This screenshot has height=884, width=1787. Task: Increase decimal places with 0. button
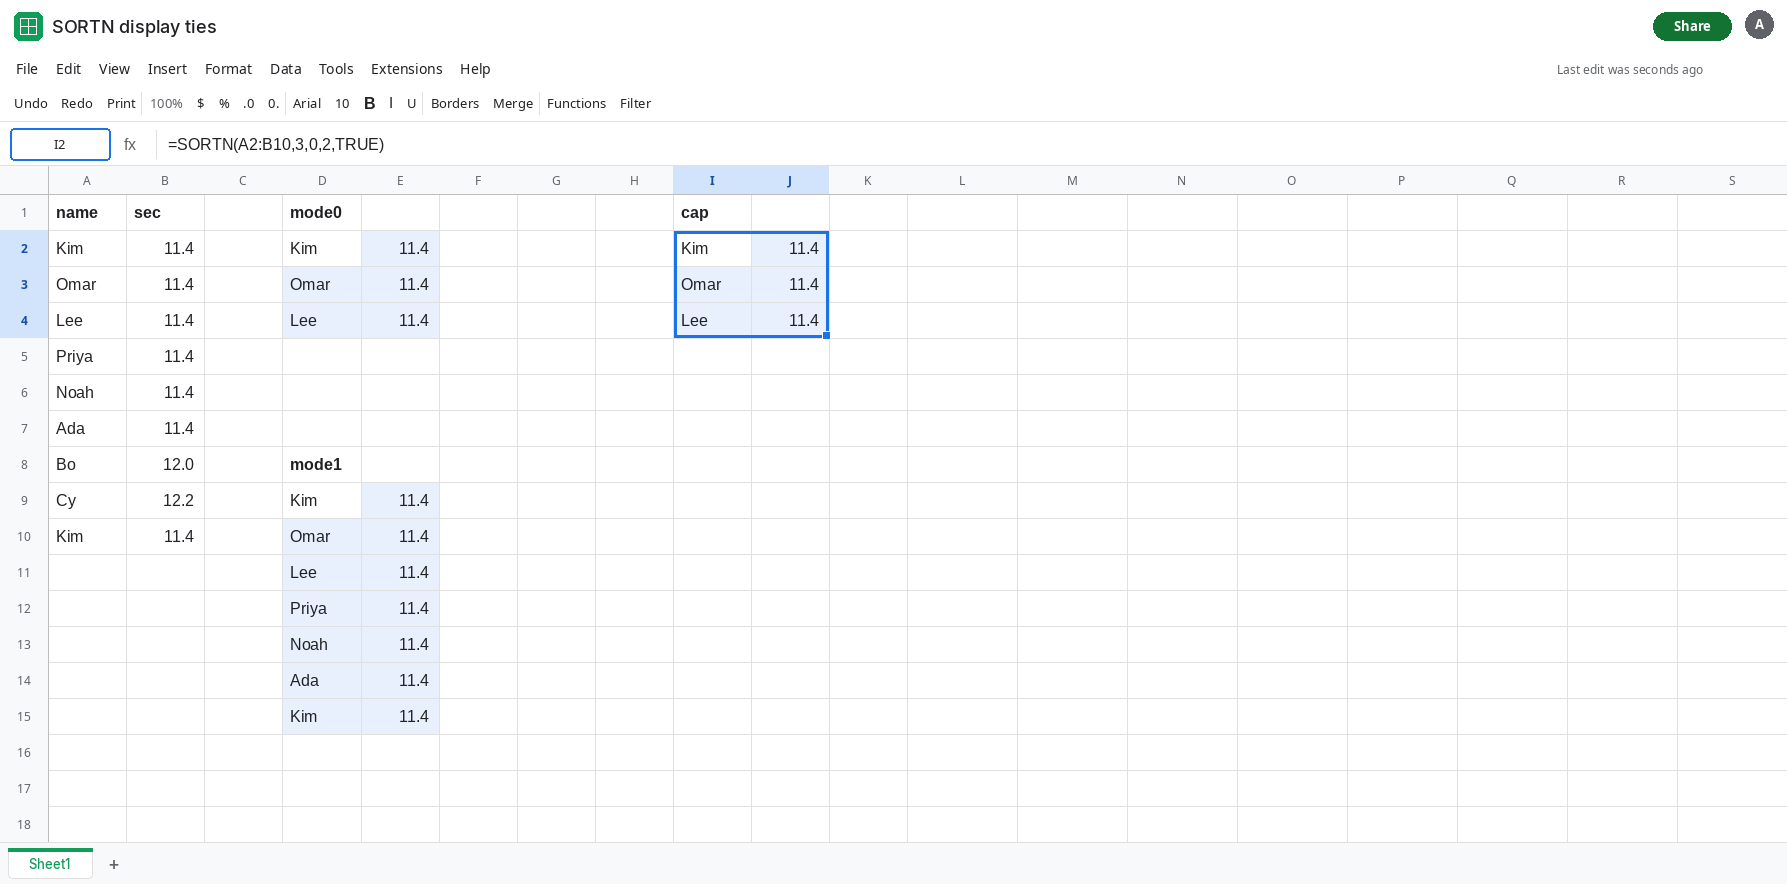pos(273,103)
